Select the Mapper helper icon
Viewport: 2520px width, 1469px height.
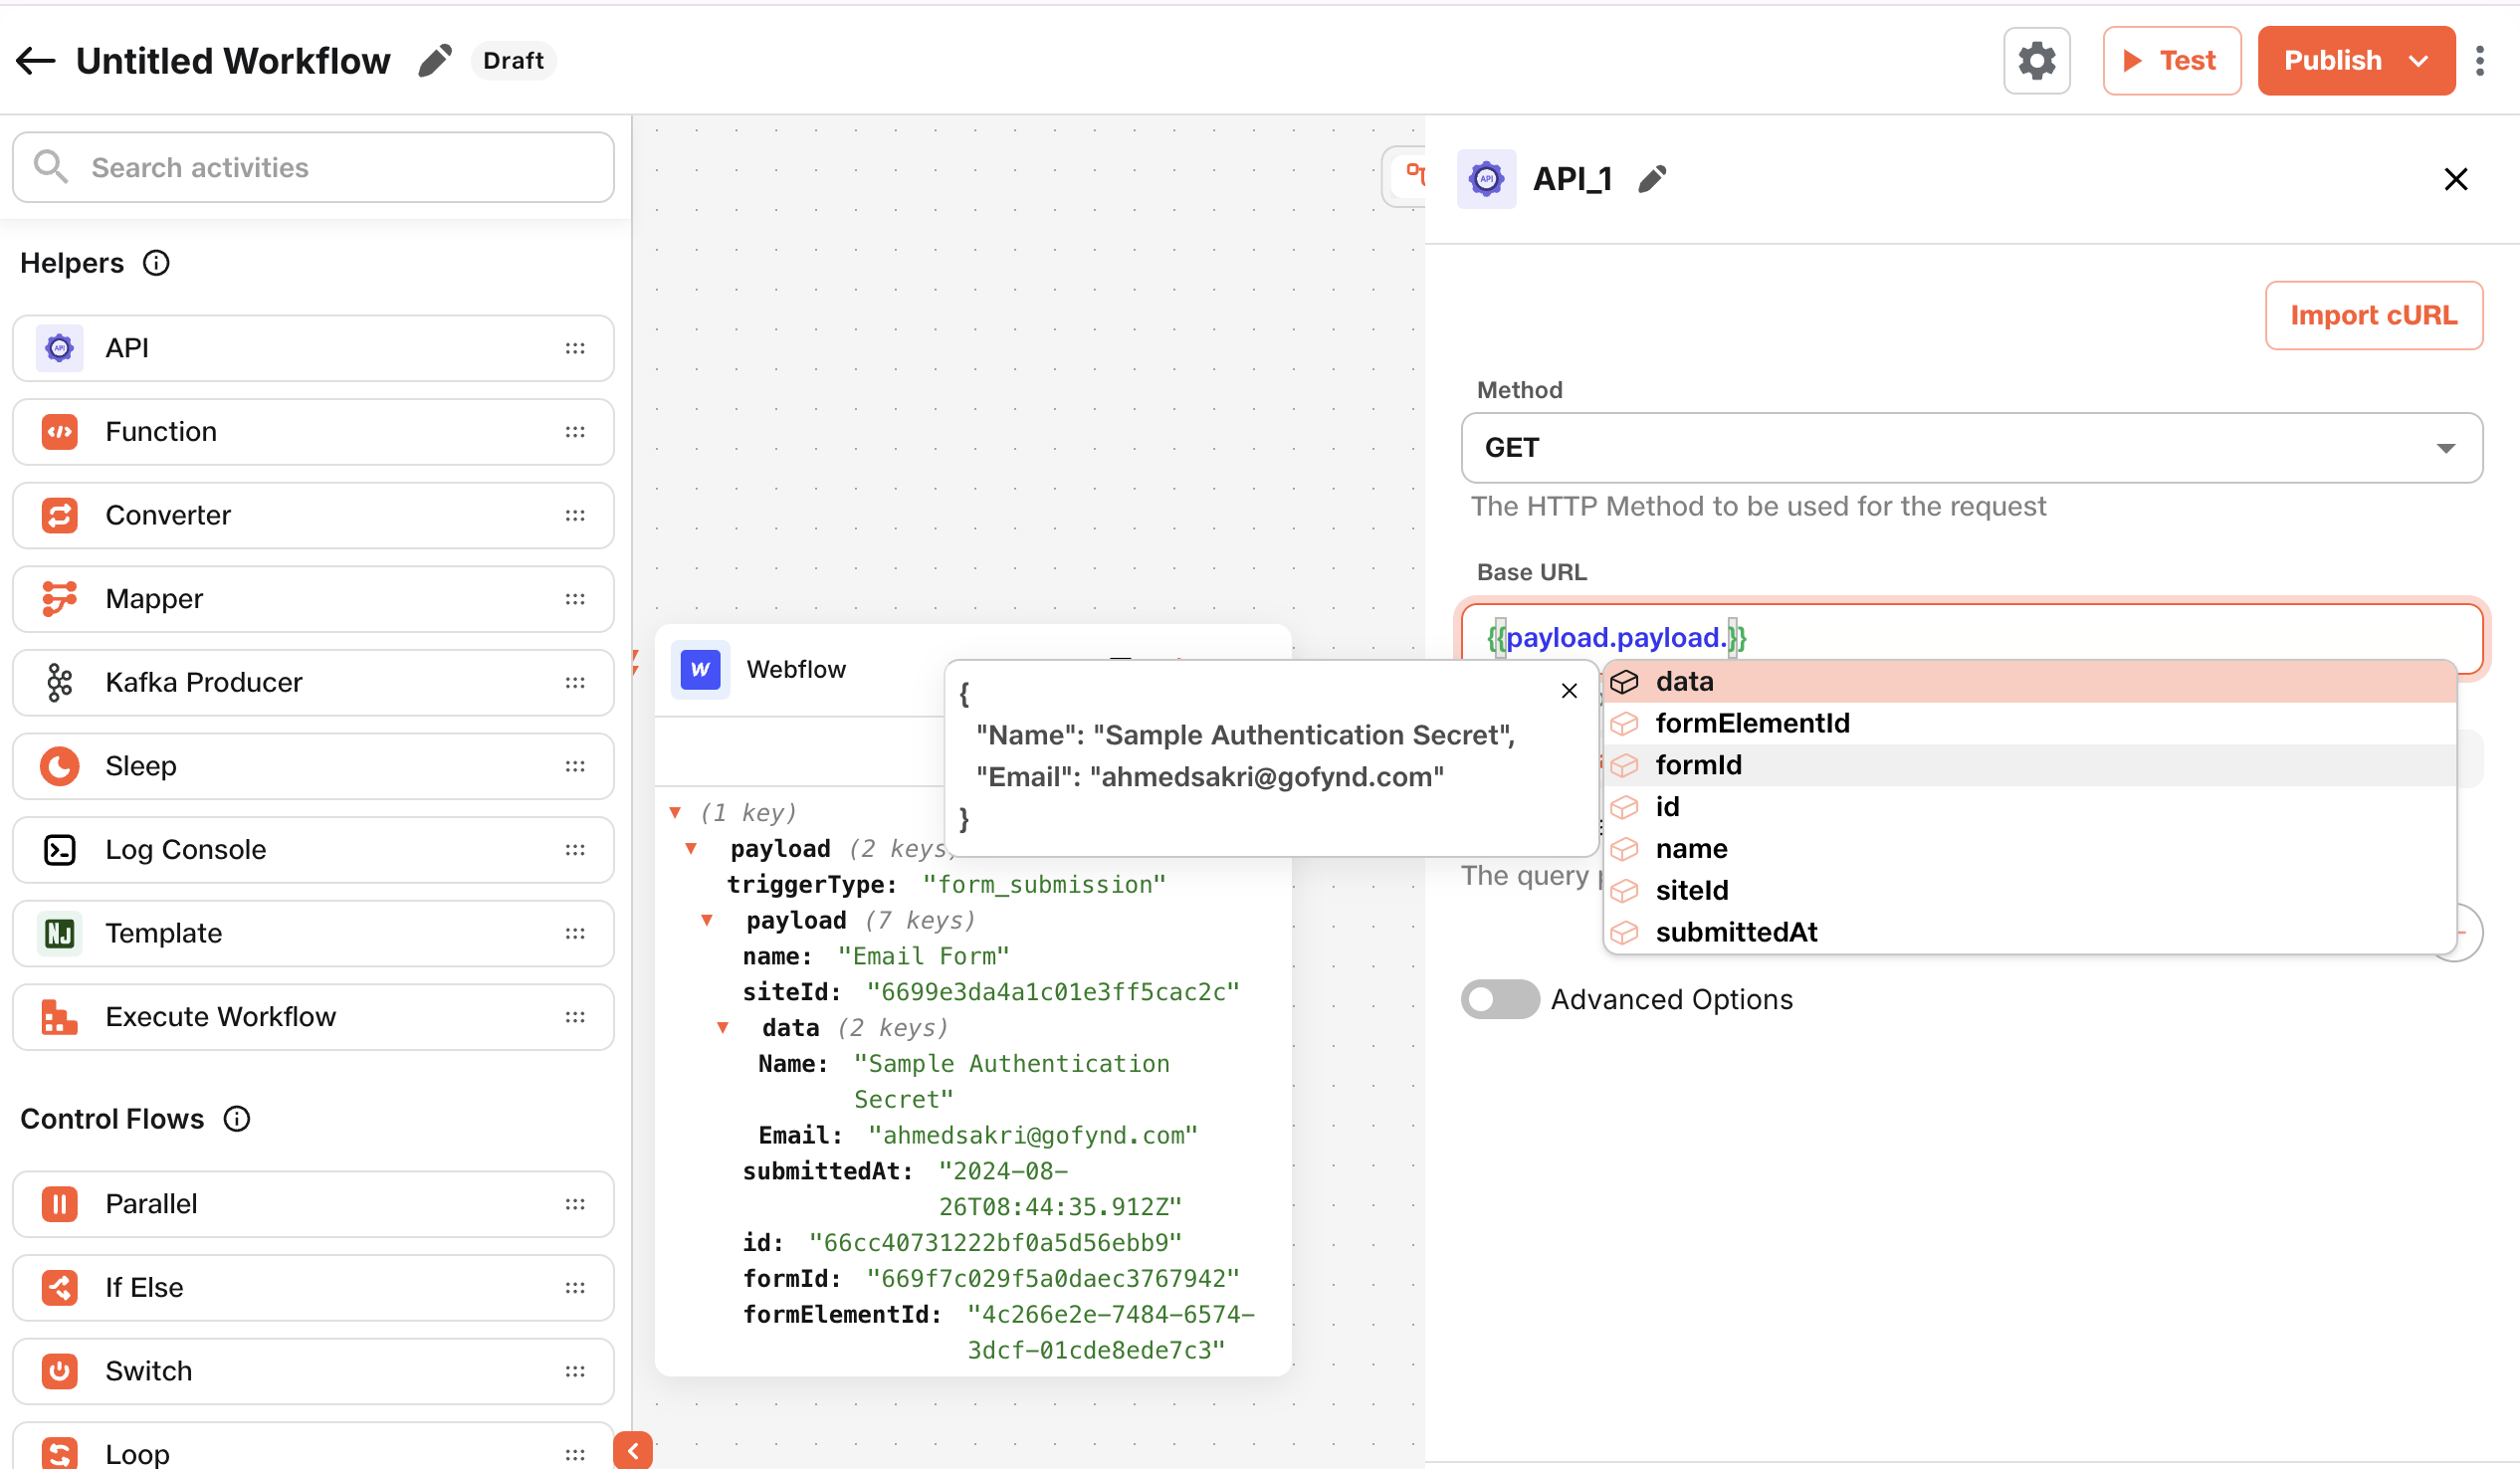coord(60,599)
